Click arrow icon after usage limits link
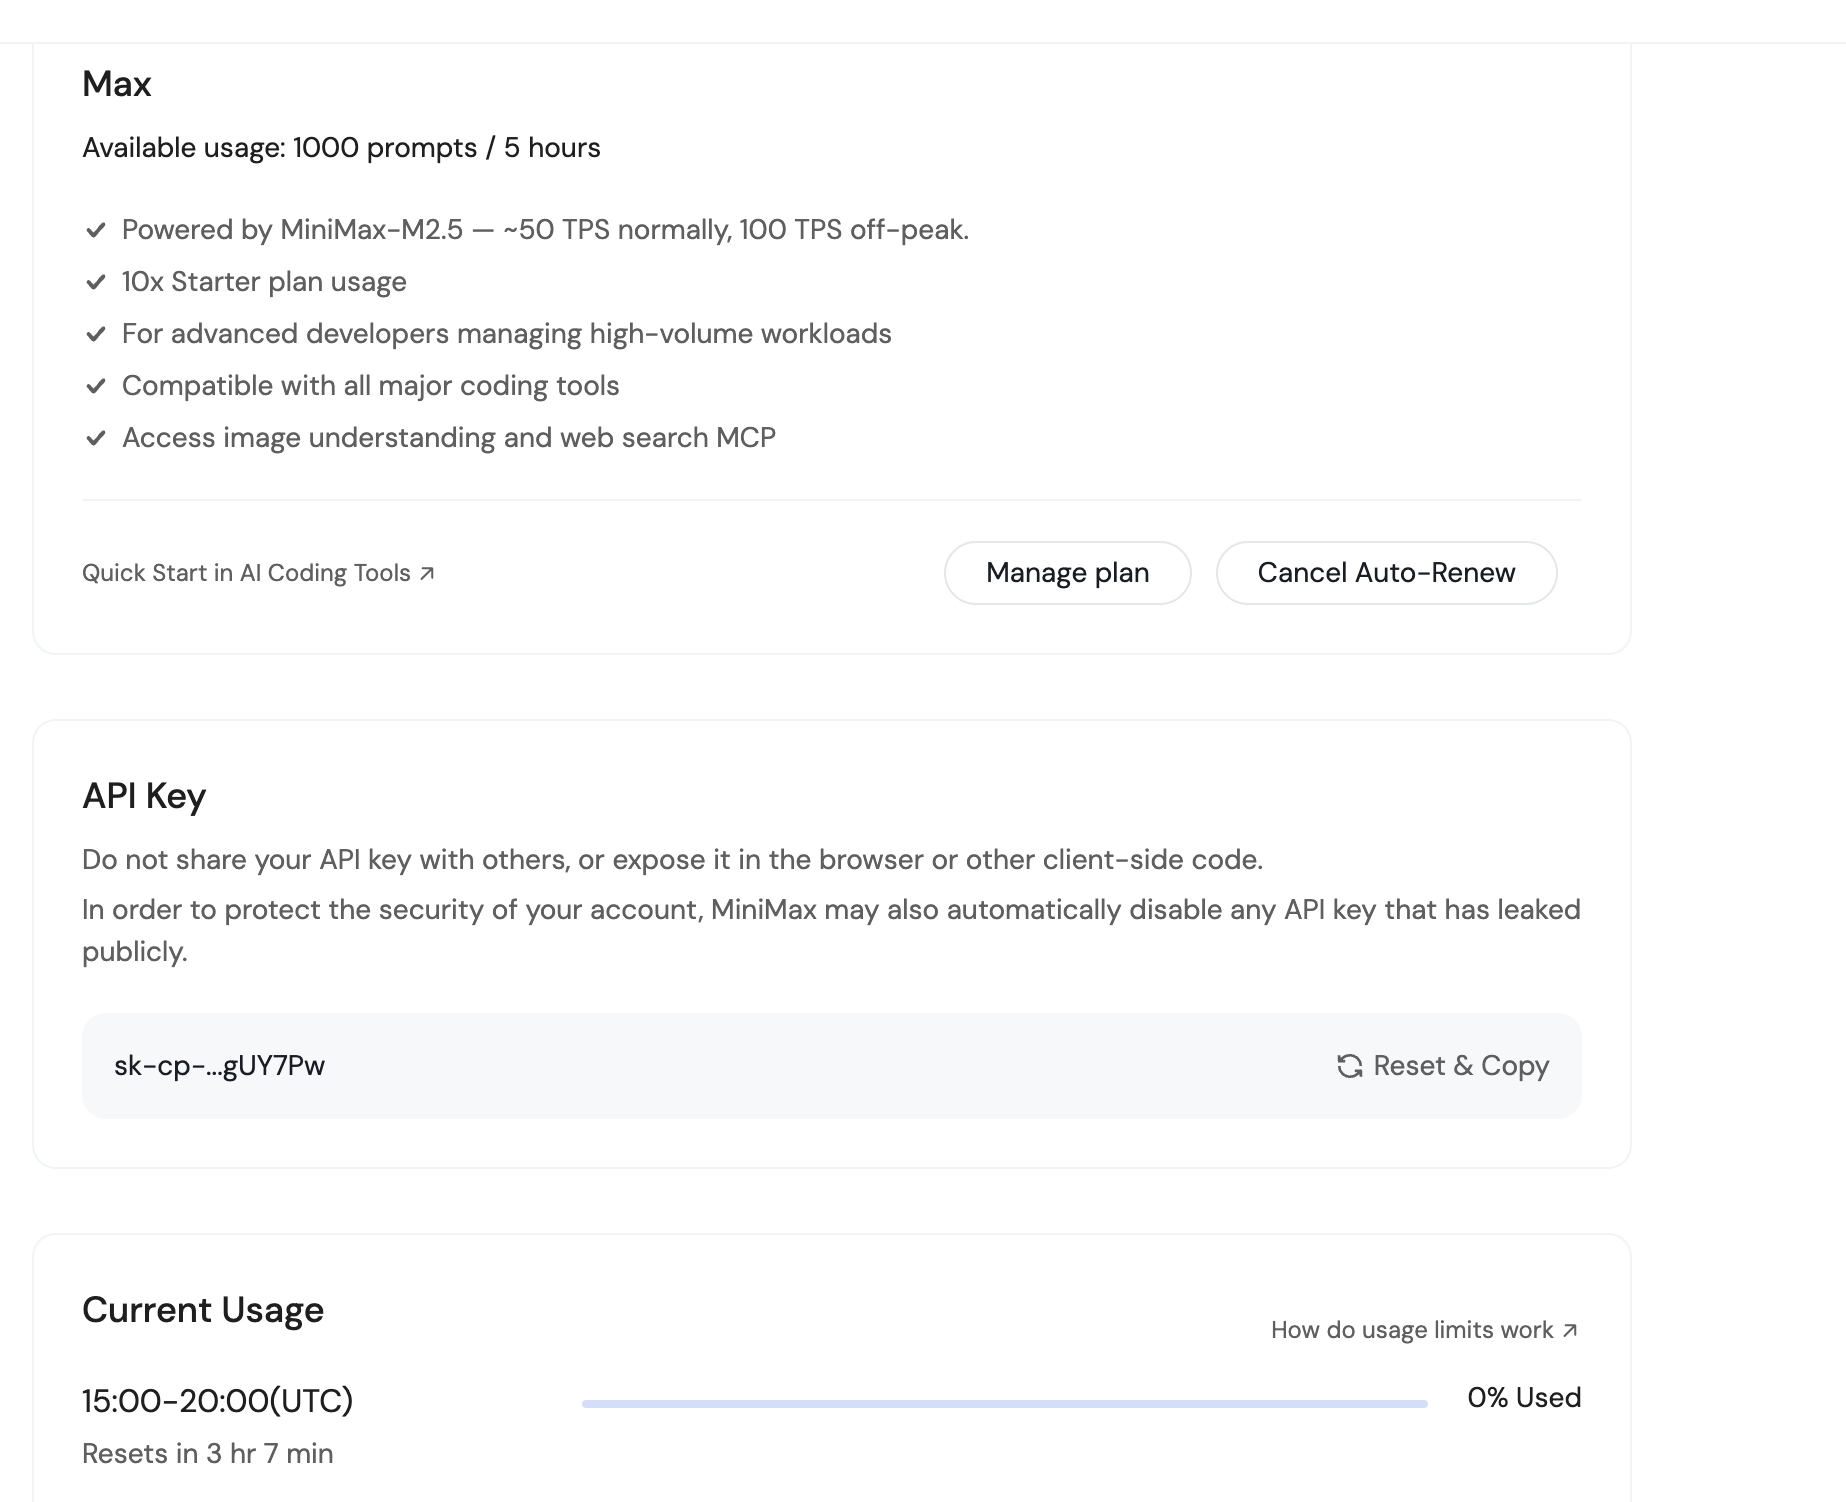 tap(1570, 1330)
